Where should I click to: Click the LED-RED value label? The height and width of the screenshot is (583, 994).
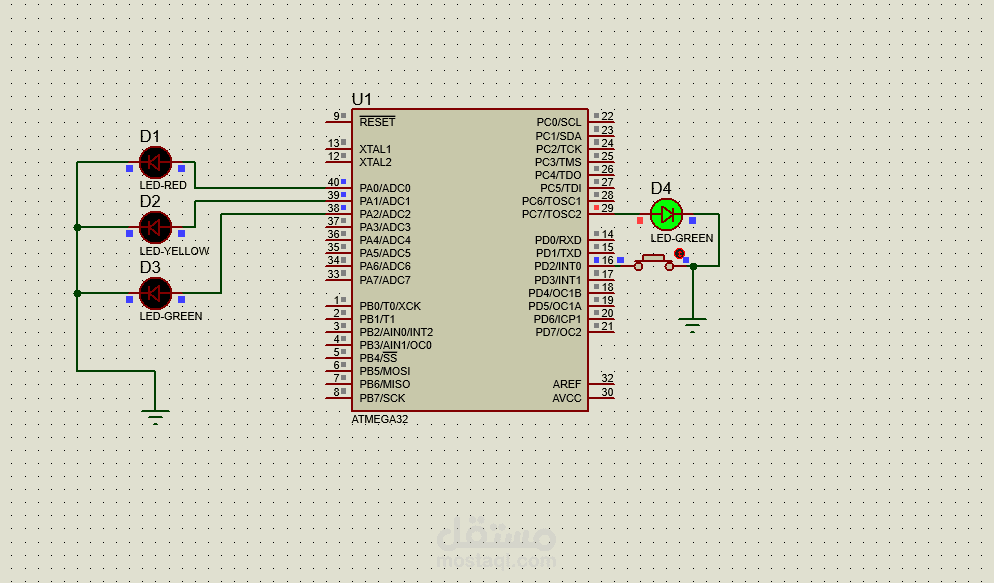tap(163, 186)
